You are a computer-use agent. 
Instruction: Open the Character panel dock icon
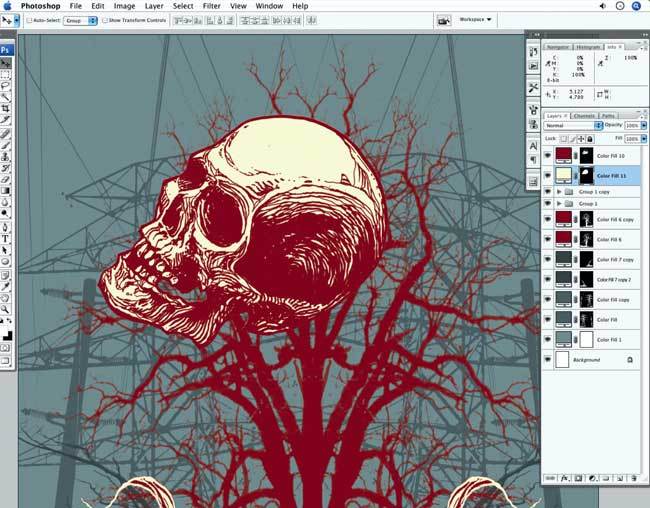coord(533,146)
